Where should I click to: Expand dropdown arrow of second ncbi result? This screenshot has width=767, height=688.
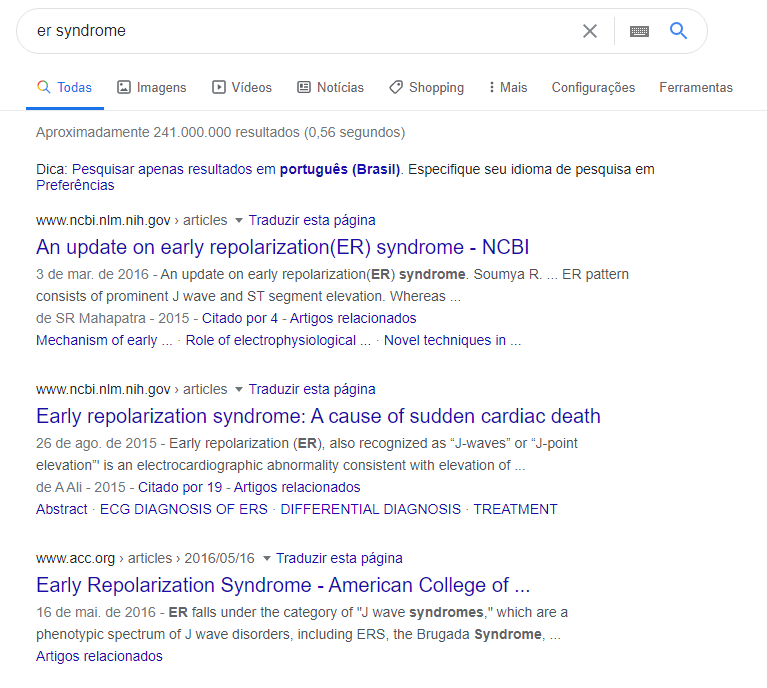(x=239, y=390)
